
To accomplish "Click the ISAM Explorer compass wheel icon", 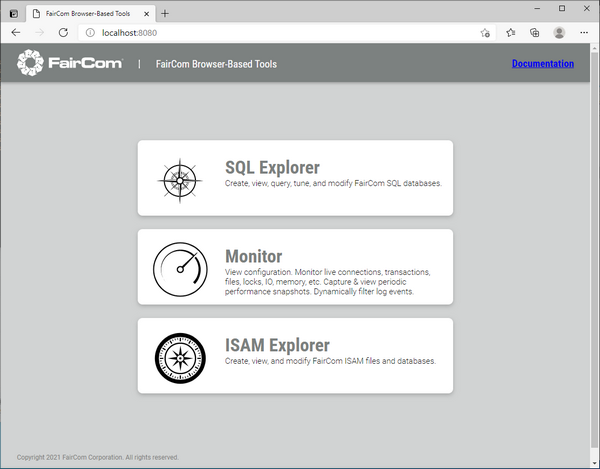I will pos(180,357).
